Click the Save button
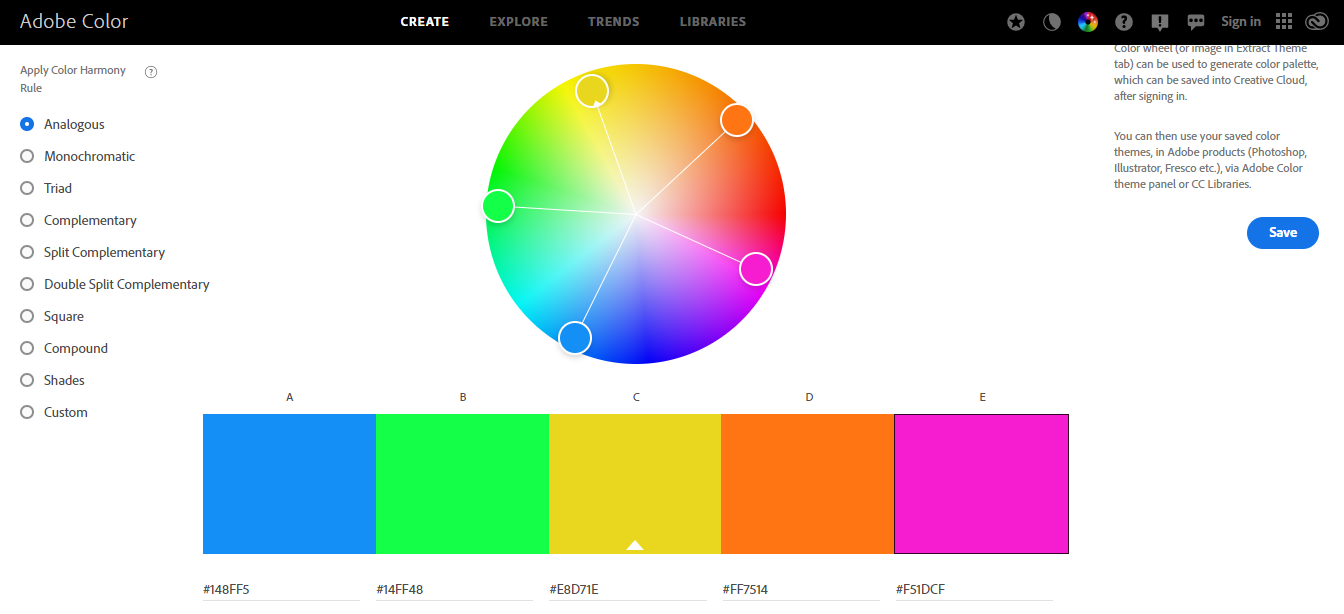Viewport: 1344px width, 614px height. [x=1283, y=232]
